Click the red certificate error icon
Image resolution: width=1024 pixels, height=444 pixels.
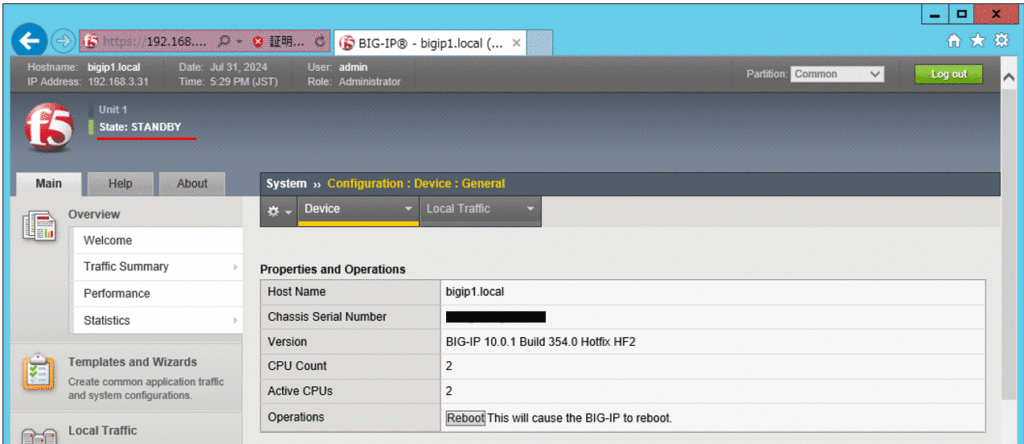(x=257, y=41)
